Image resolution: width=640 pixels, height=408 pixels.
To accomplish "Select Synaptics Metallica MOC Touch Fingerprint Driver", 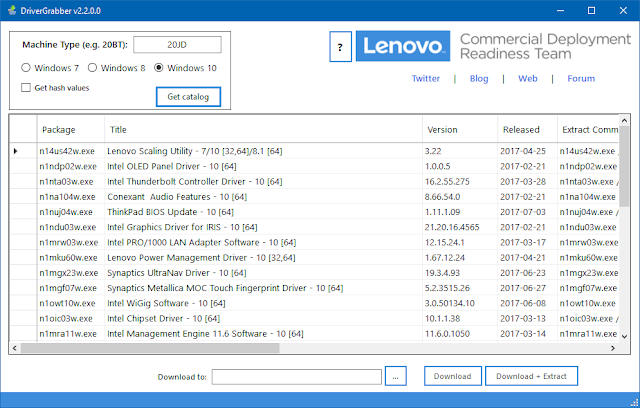I will (263, 288).
